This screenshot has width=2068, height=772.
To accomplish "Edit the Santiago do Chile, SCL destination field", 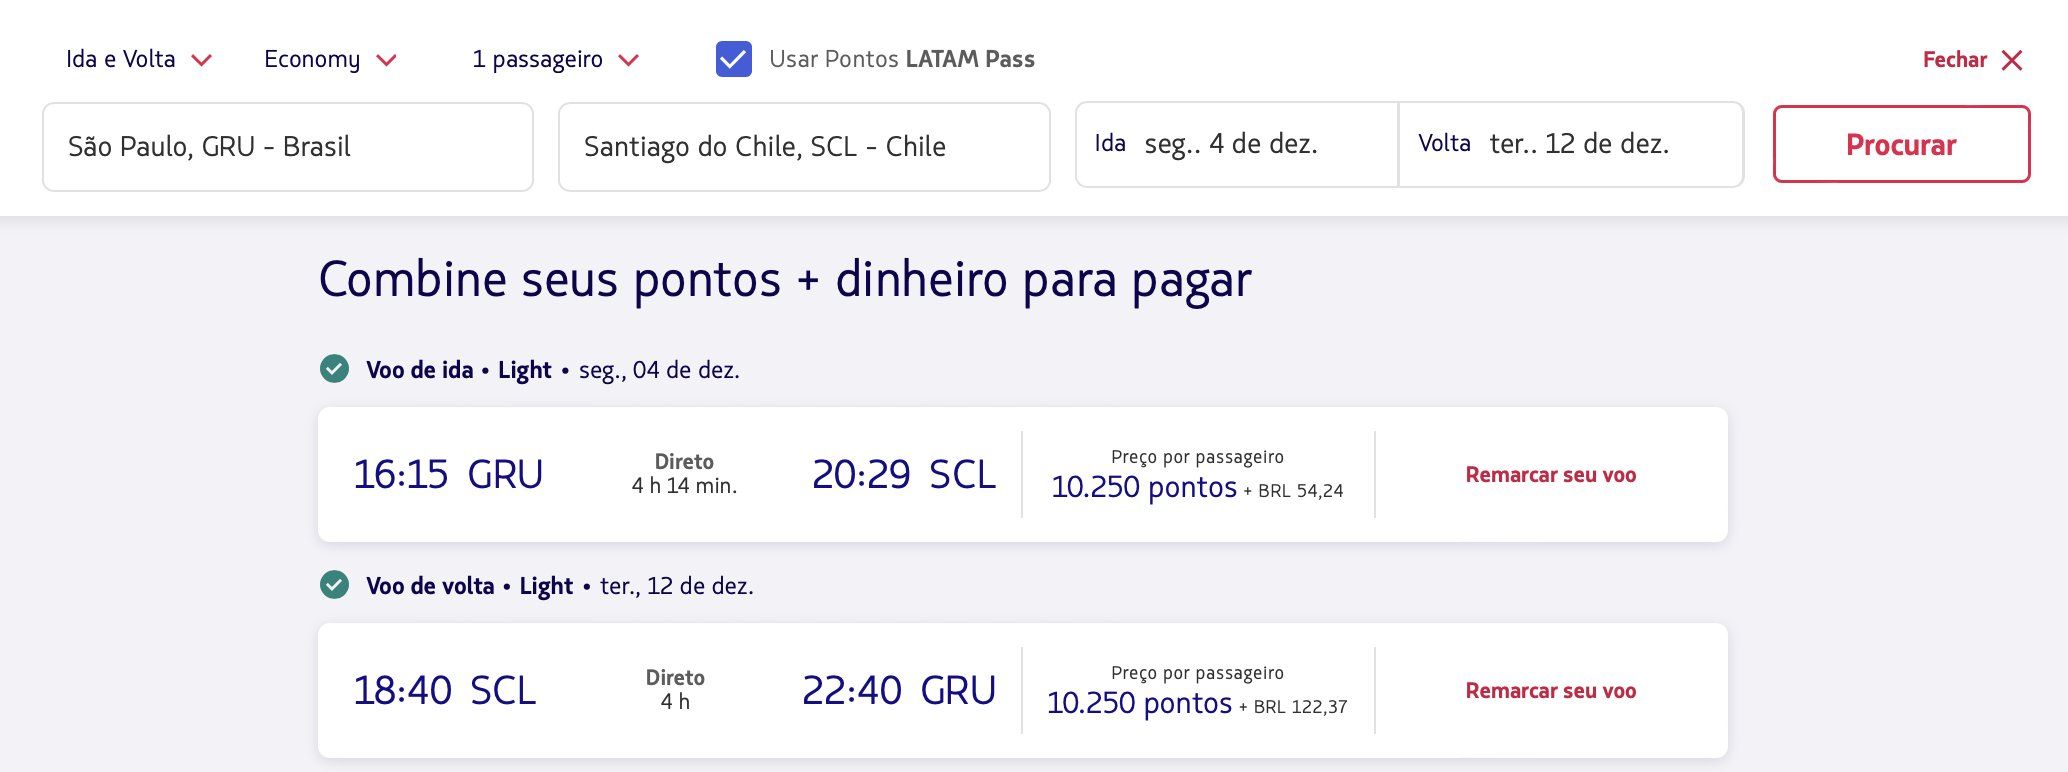I will click(x=804, y=147).
